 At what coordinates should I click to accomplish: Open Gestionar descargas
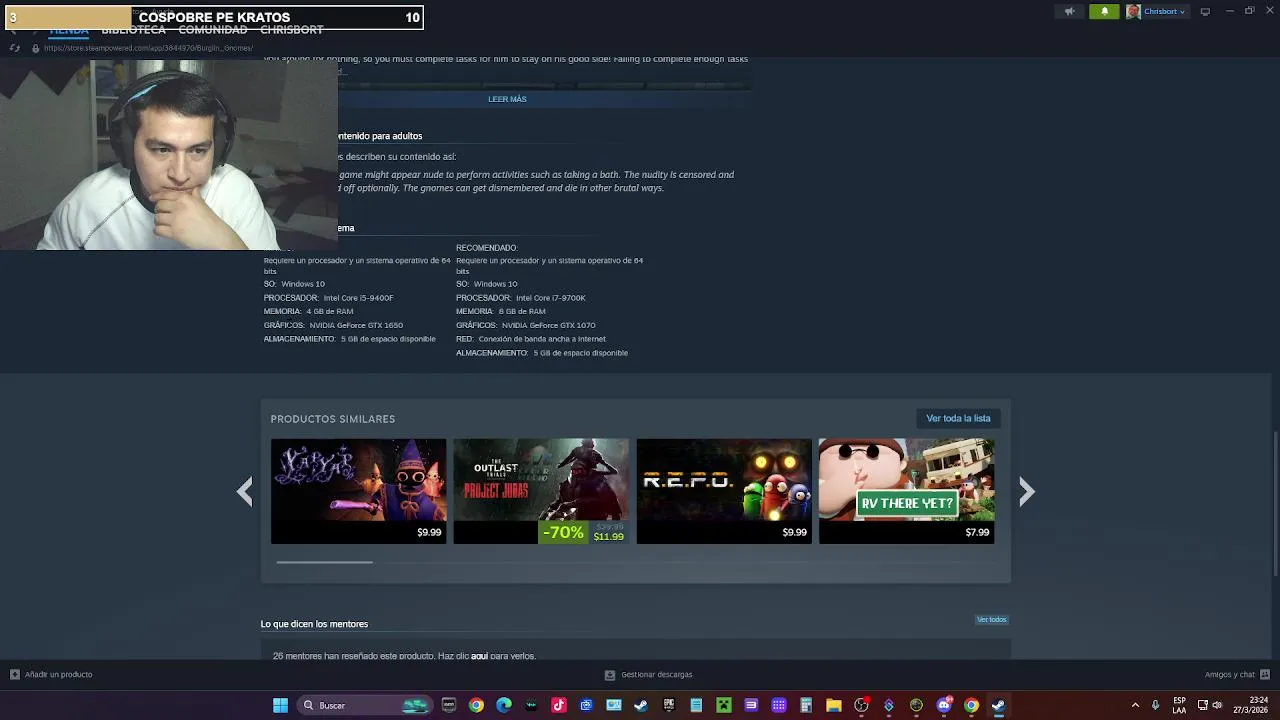click(649, 674)
